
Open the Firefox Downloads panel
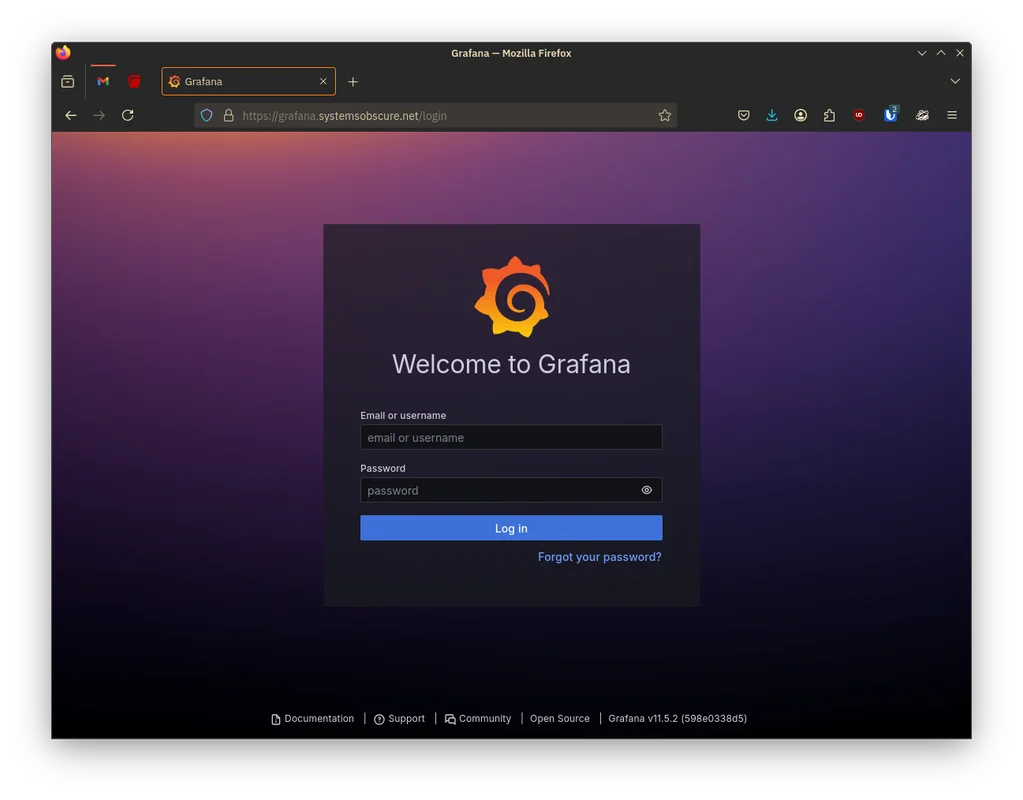772,116
